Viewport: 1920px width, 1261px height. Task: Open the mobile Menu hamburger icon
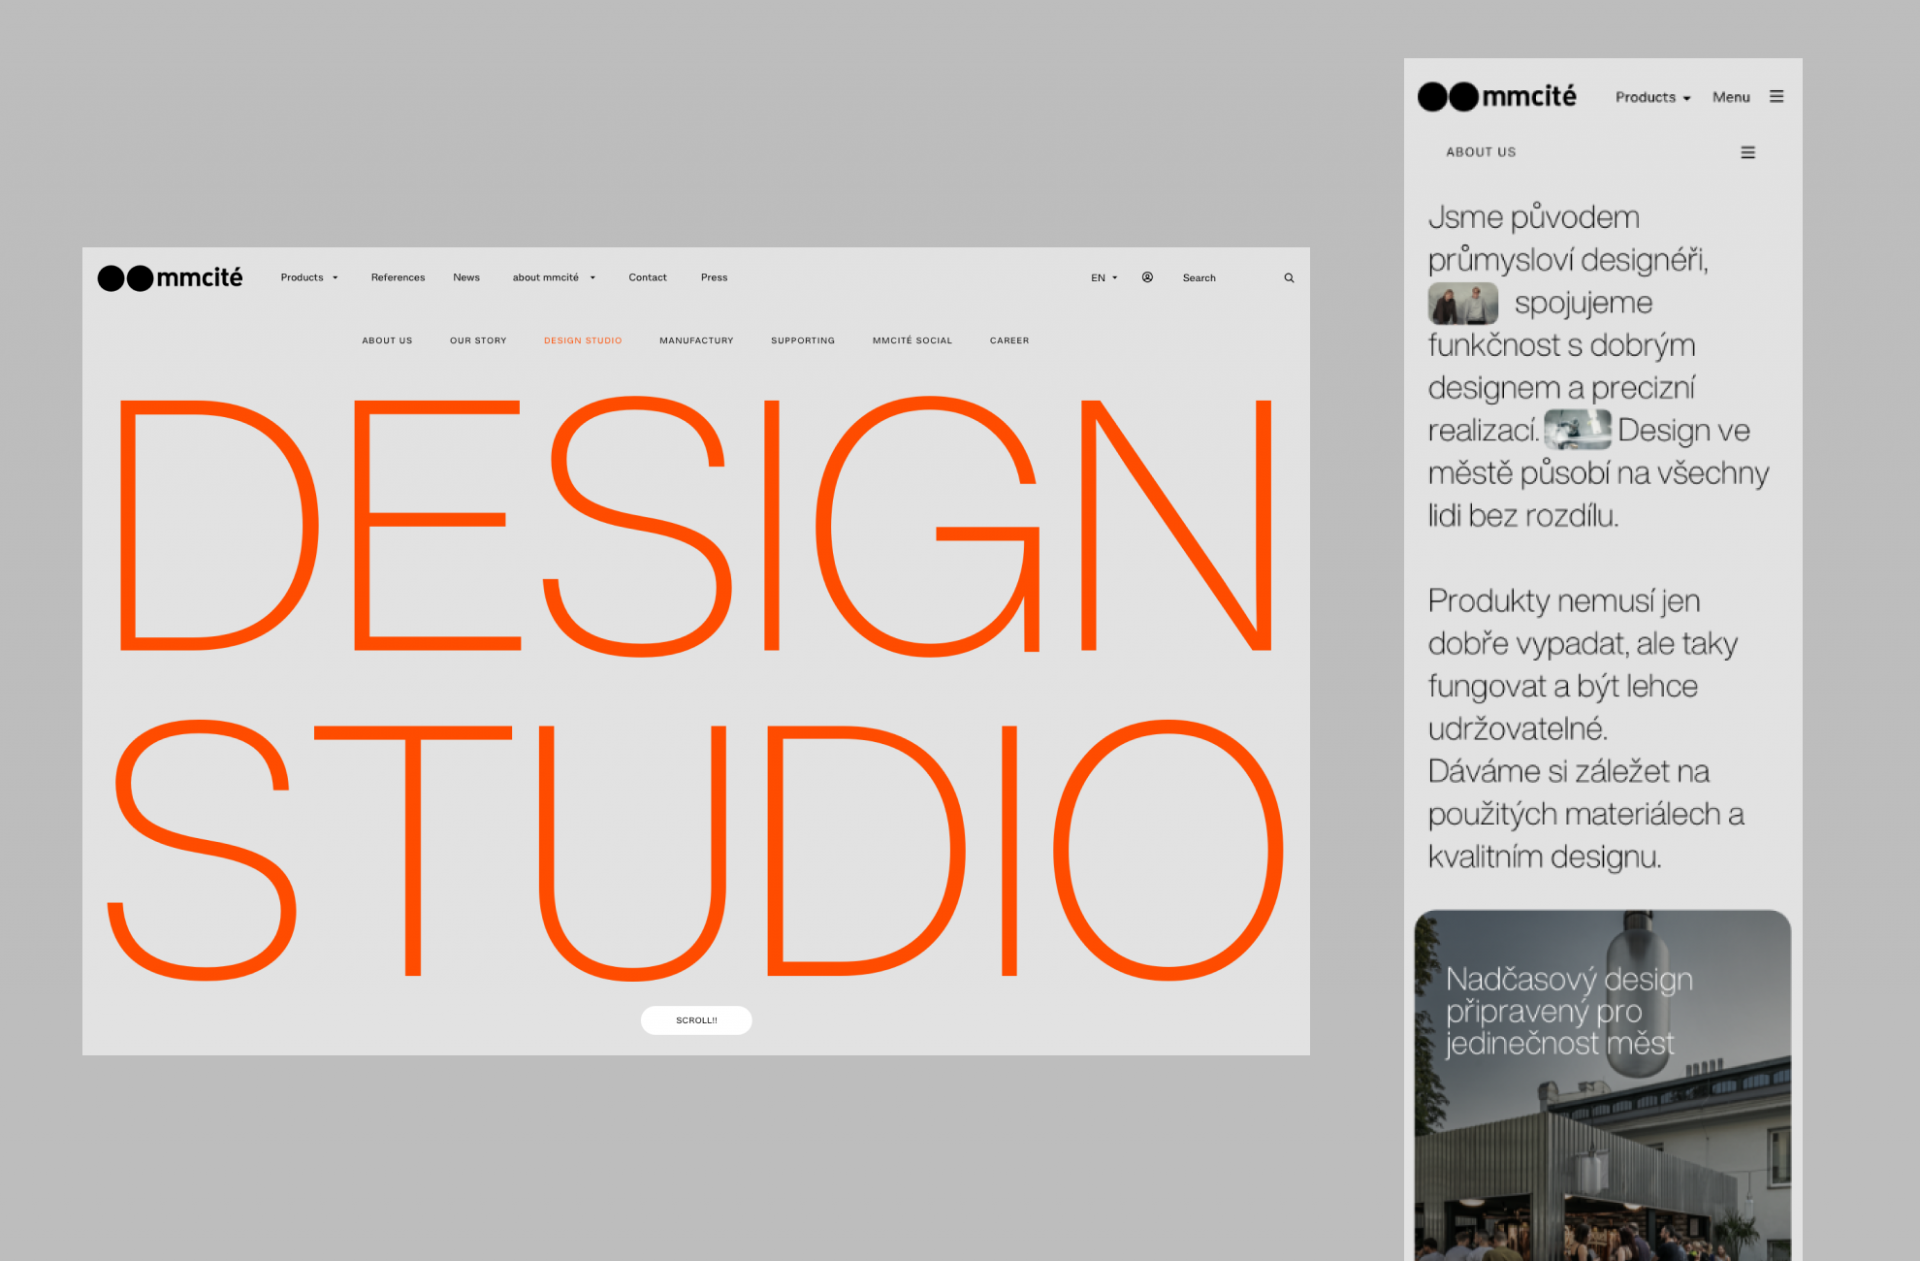point(1776,97)
